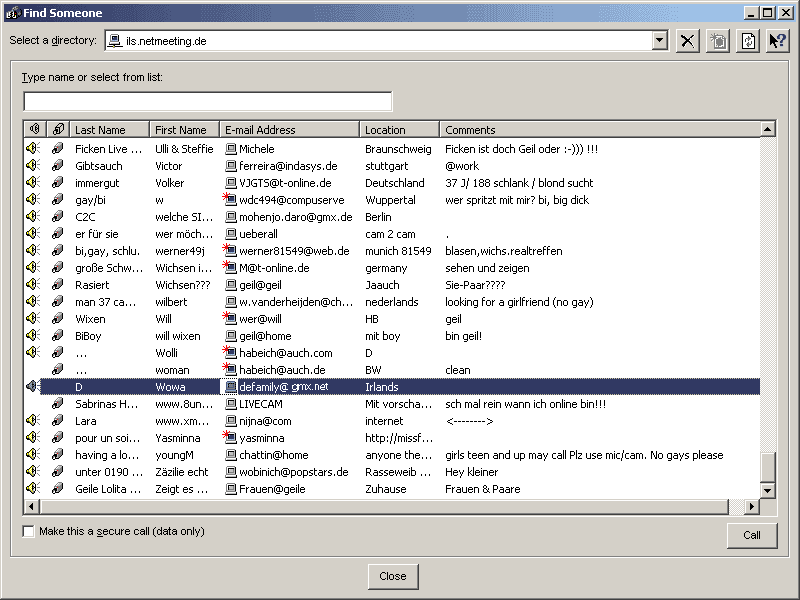Click the first name wilbert
This screenshot has width=800, height=600.
[x=171, y=302]
